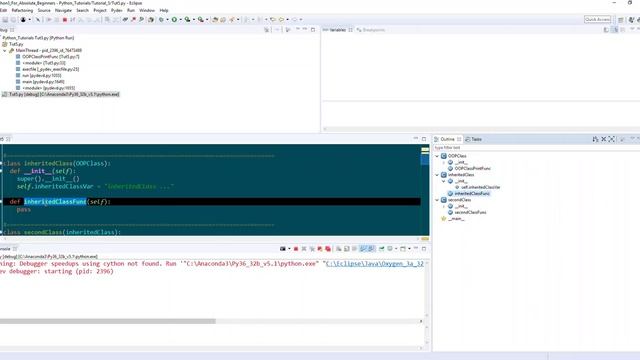Image resolution: width=640 pixels, height=360 pixels.
Task: Switch to the Variables tab
Action: [x=337, y=30]
